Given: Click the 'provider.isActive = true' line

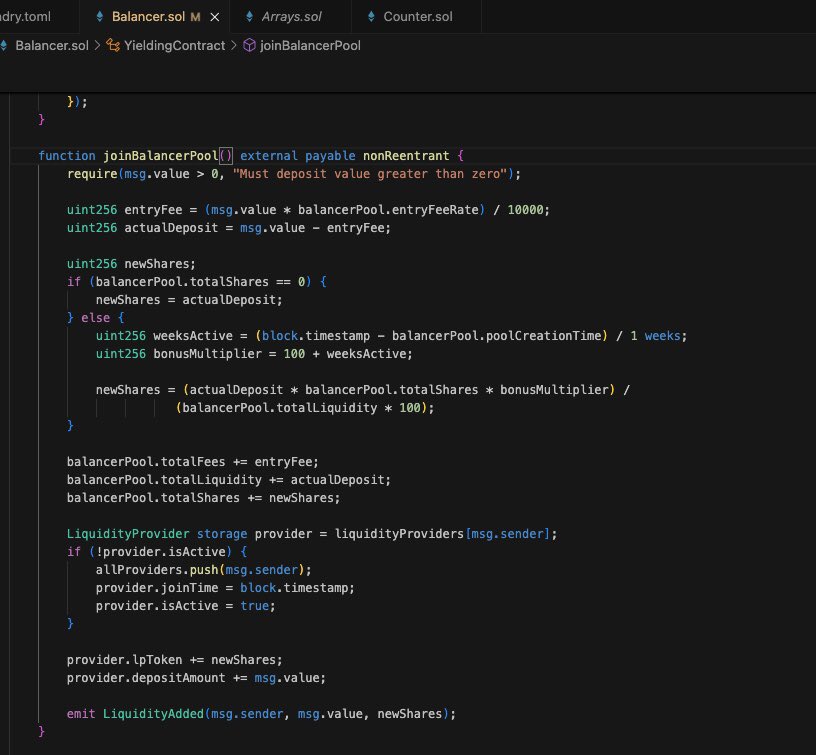Looking at the screenshot, I should tap(185, 606).
